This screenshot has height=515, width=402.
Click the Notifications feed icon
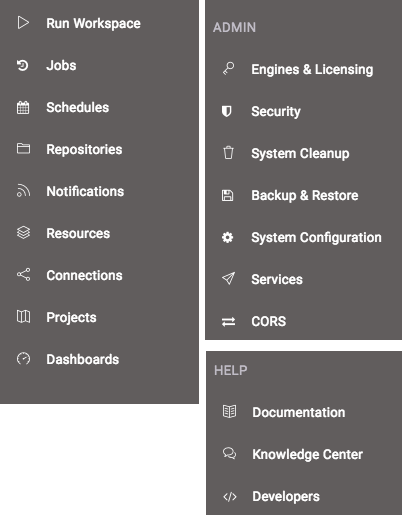pos(23,191)
